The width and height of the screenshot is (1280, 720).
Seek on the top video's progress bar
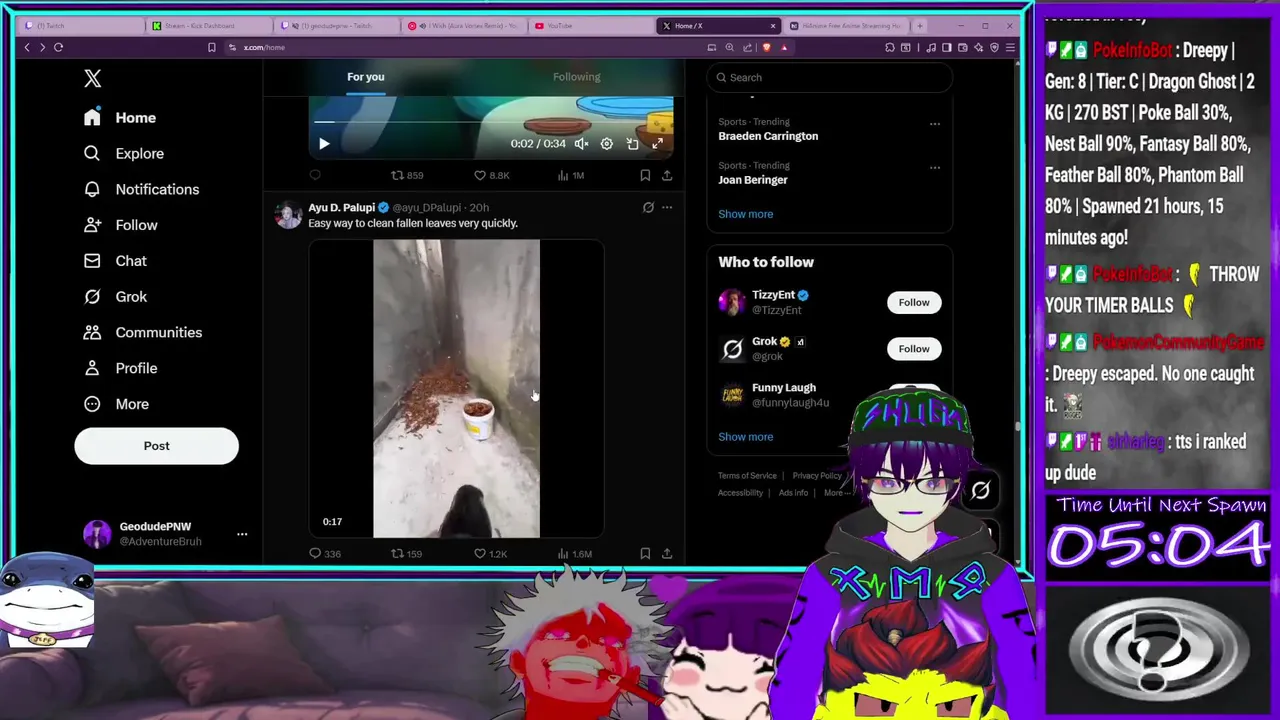pyautogui.click(x=490, y=122)
